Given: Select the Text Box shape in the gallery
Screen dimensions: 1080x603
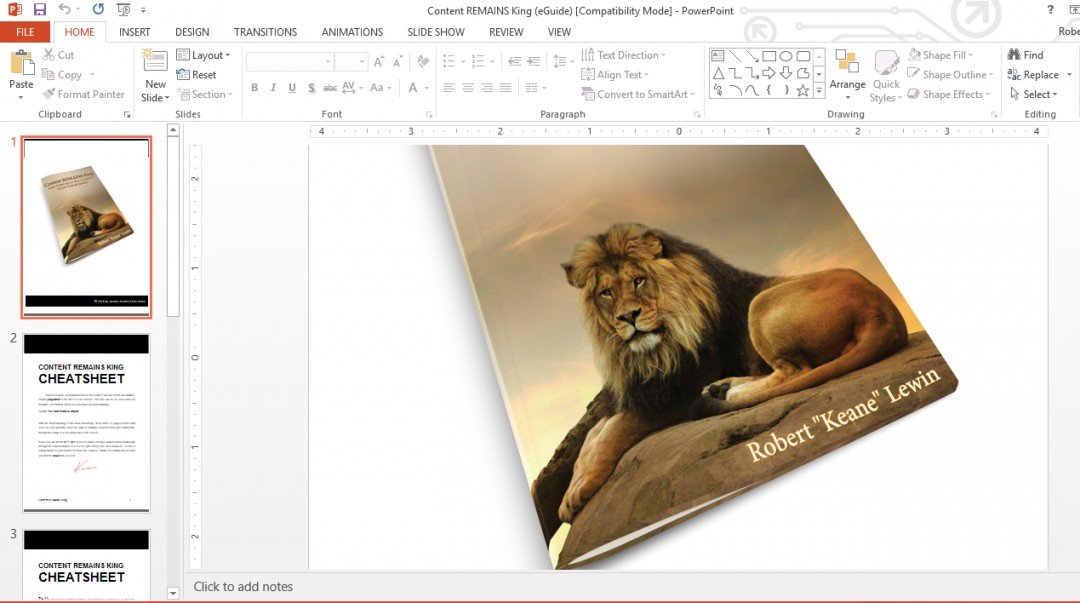Looking at the screenshot, I should tap(718, 56).
